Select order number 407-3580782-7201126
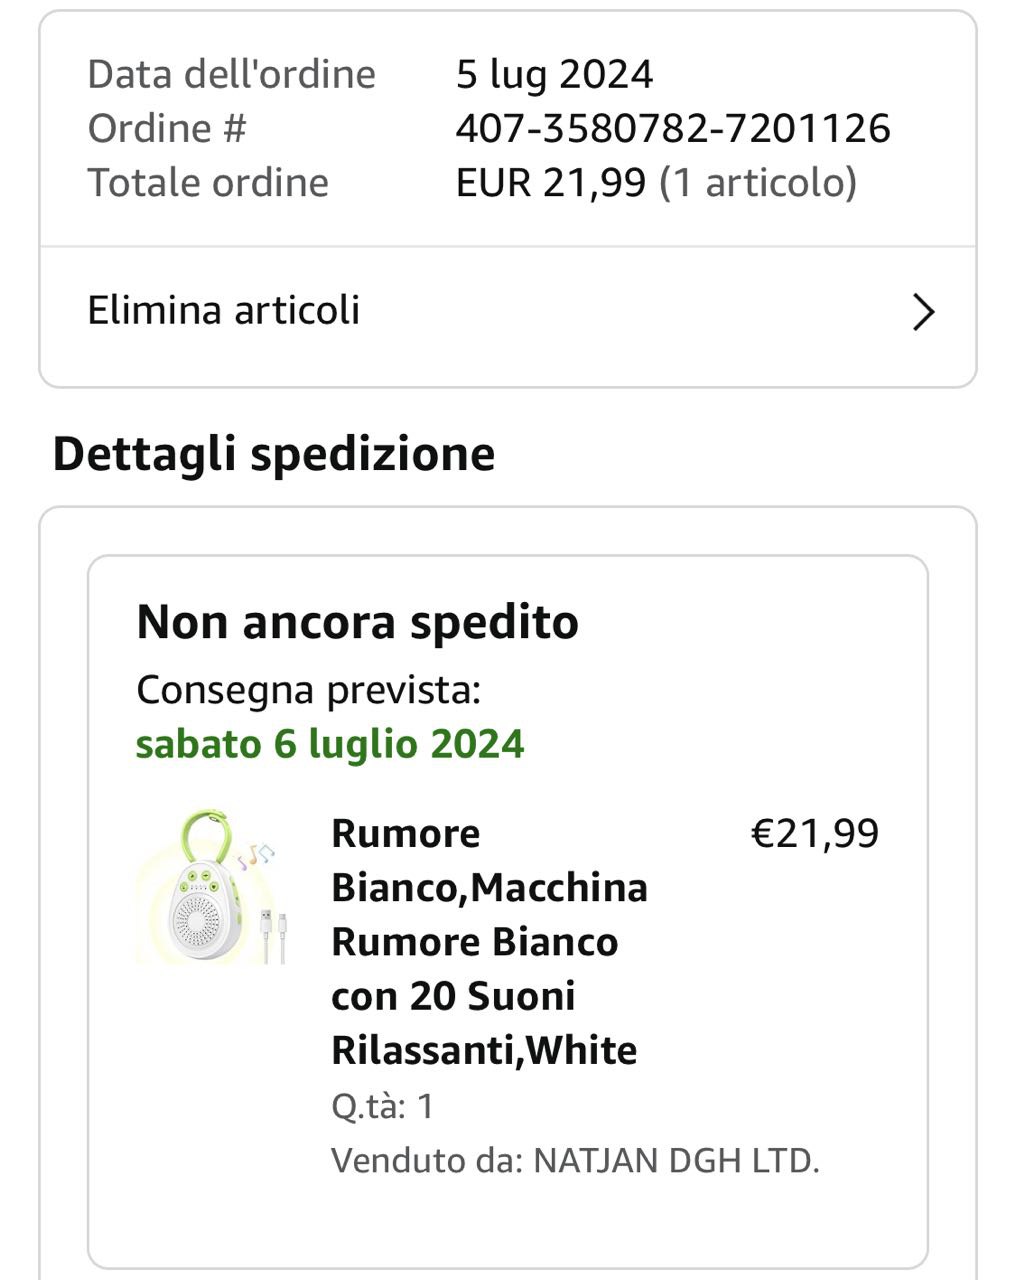The width and height of the screenshot is (1016, 1280). click(x=672, y=128)
